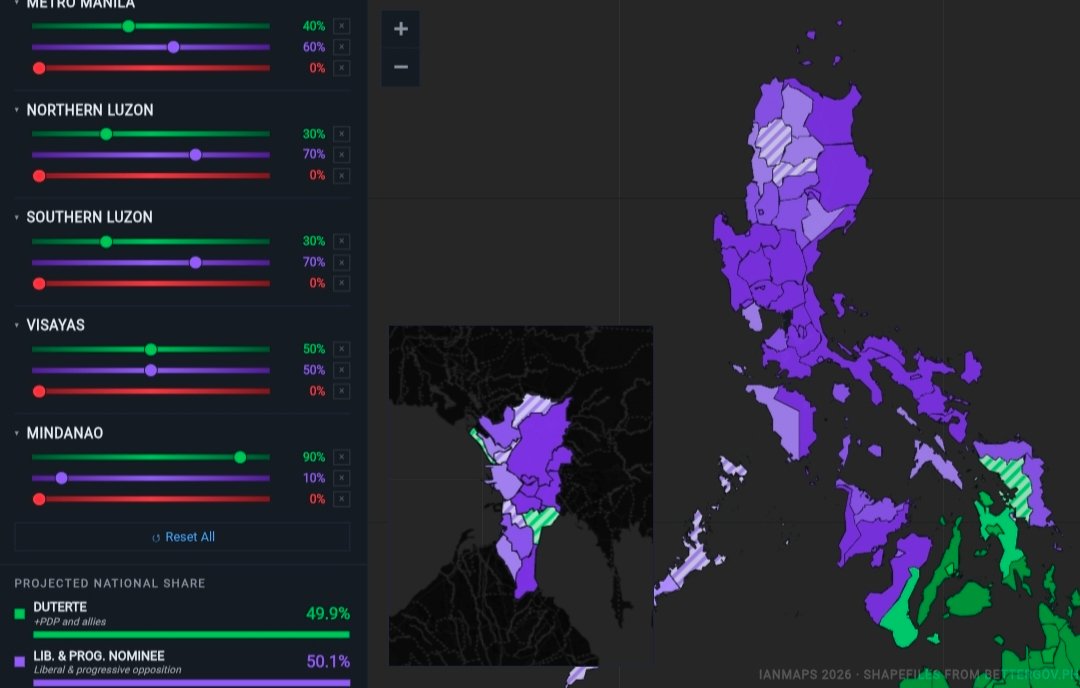Click the Metro Manila 60% value label
This screenshot has width=1080, height=688.
coord(314,47)
